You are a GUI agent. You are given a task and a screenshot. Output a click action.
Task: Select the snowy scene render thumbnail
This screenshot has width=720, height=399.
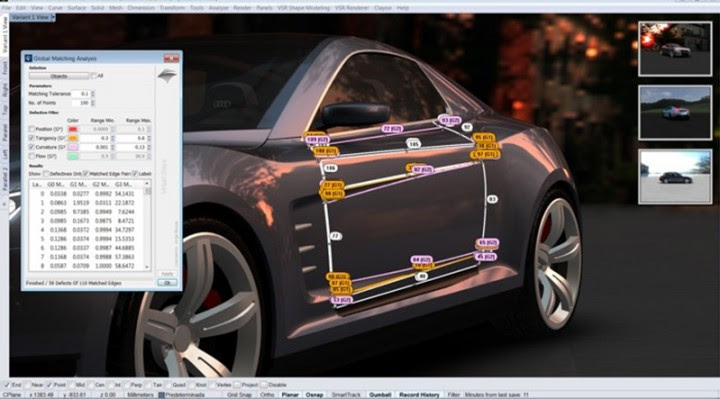coord(675,176)
